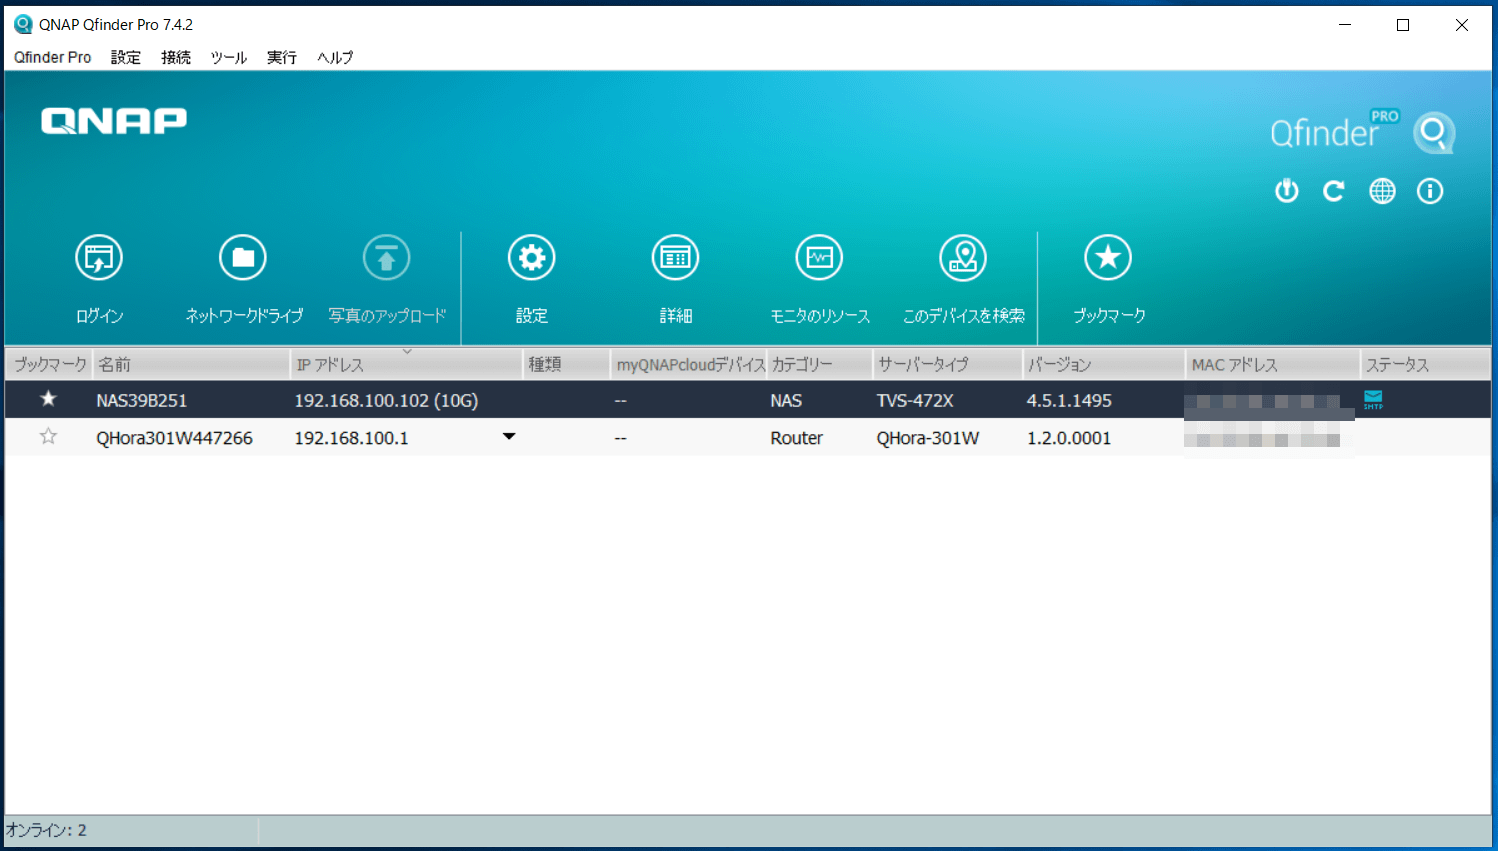Select device name NAS39B251
Image resolution: width=1498 pixels, height=851 pixels.
tap(141, 400)
